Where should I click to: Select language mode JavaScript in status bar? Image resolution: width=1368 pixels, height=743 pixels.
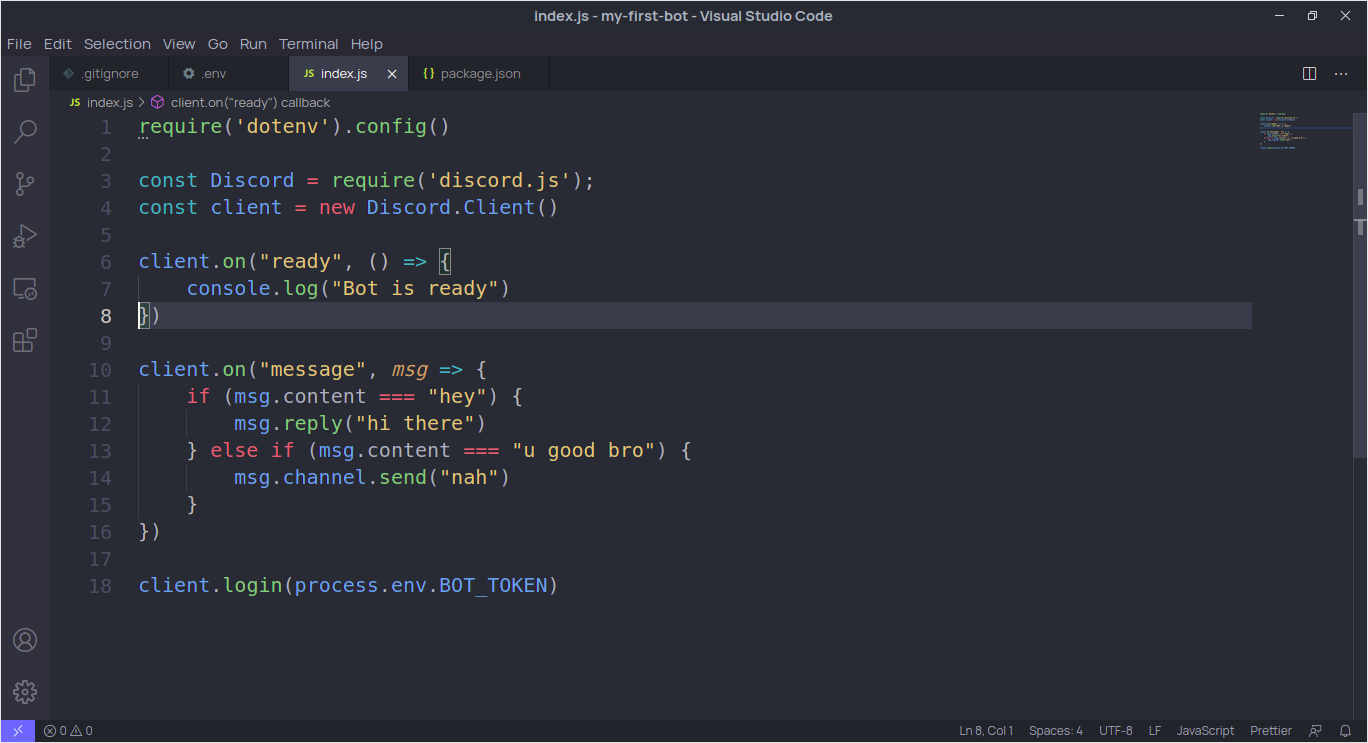click(1205, 731)
